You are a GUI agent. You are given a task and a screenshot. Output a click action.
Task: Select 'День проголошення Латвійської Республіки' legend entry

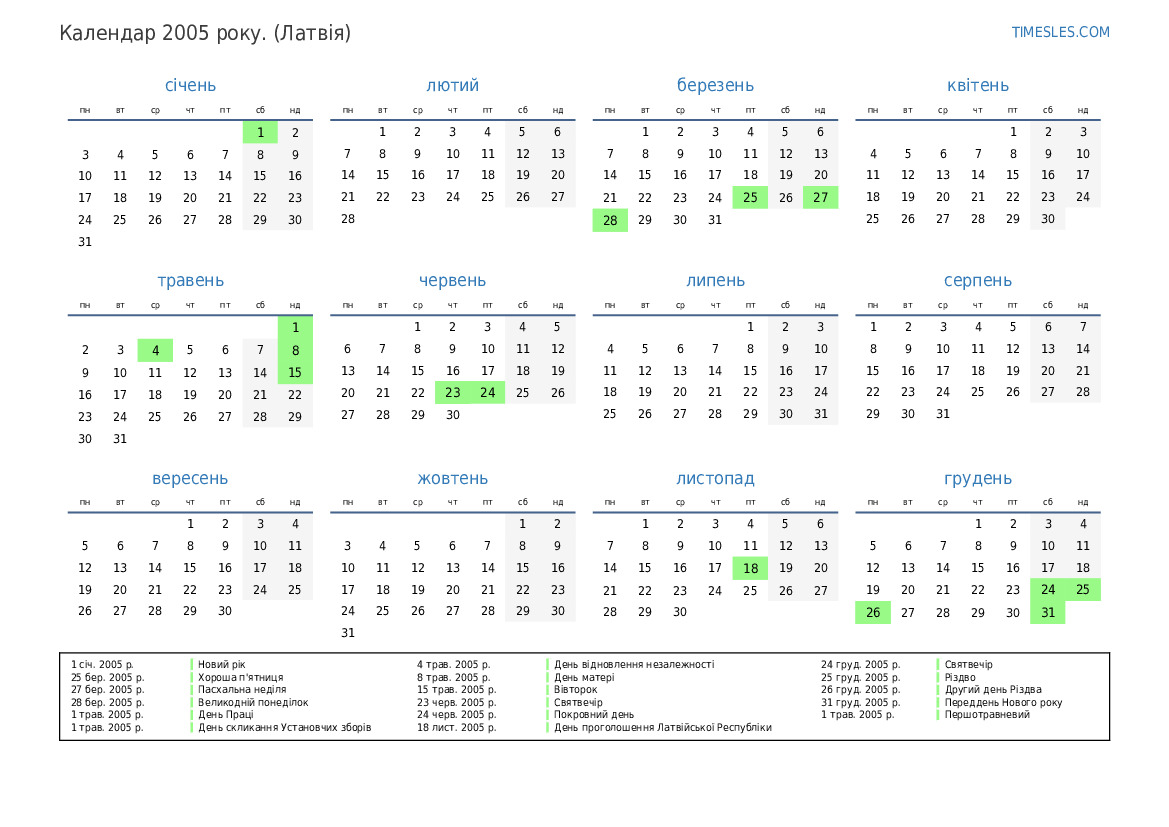coord(662,728)
